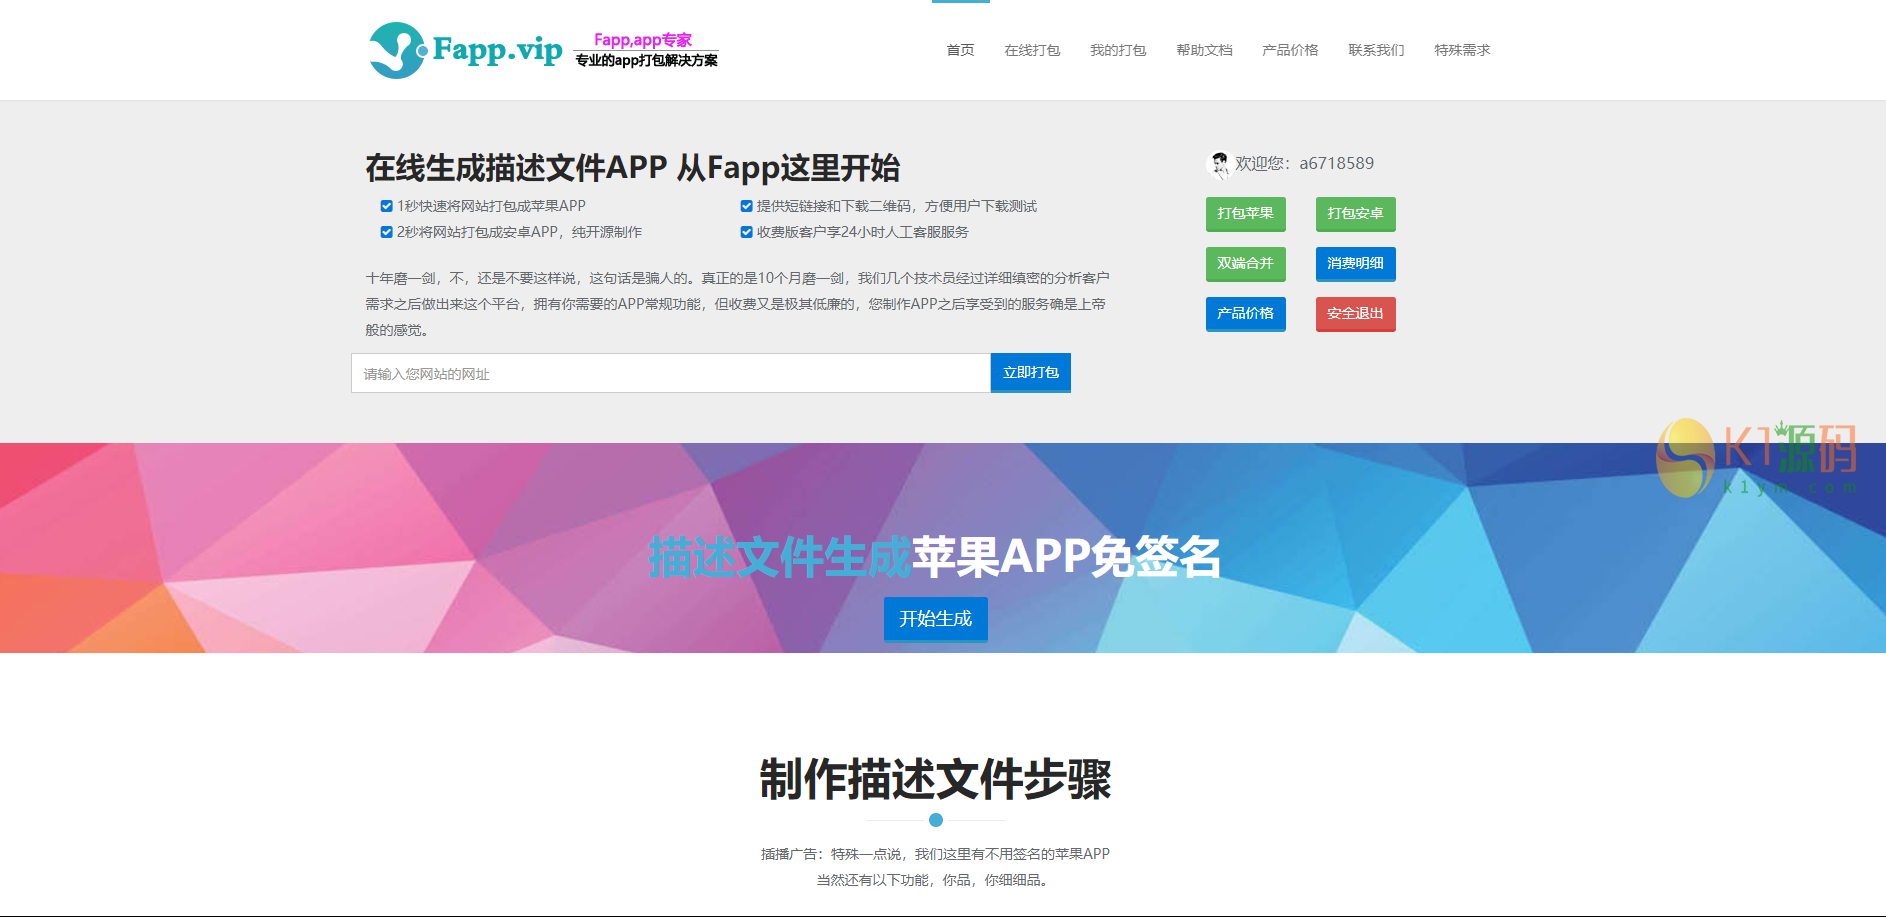Log out with the red 安全退出 button

tap(1355, 314)
